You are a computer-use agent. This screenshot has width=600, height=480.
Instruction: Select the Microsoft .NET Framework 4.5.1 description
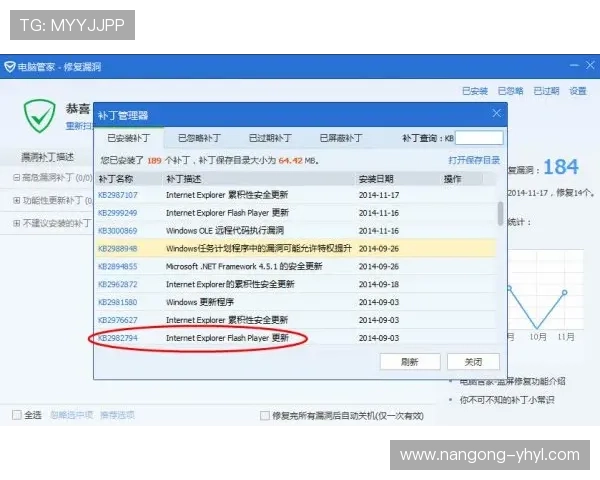(244, 266)
